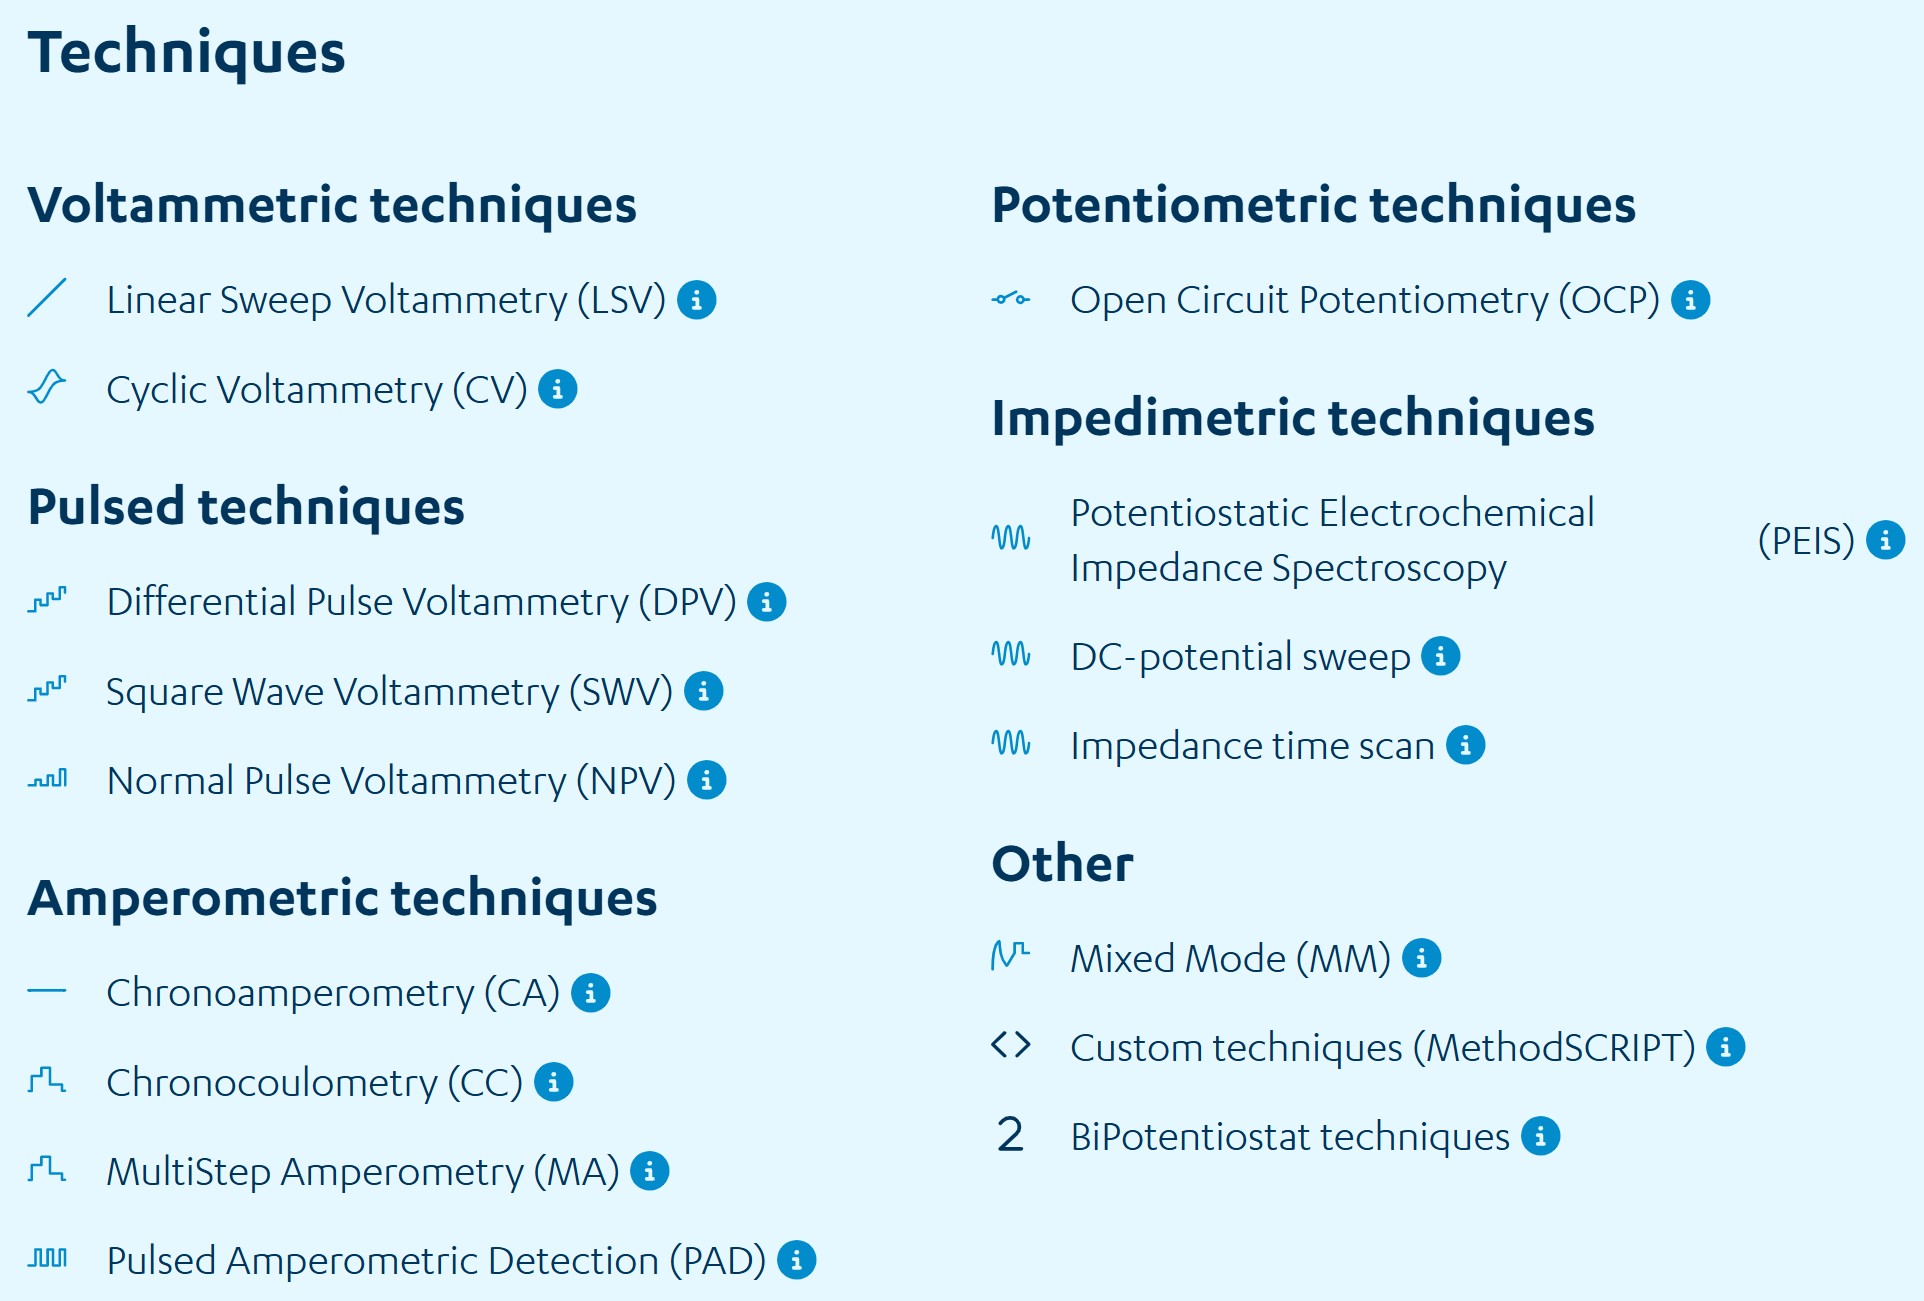
Task: Click Open Circuit Potentiometry info icon
Action: 1690,300
